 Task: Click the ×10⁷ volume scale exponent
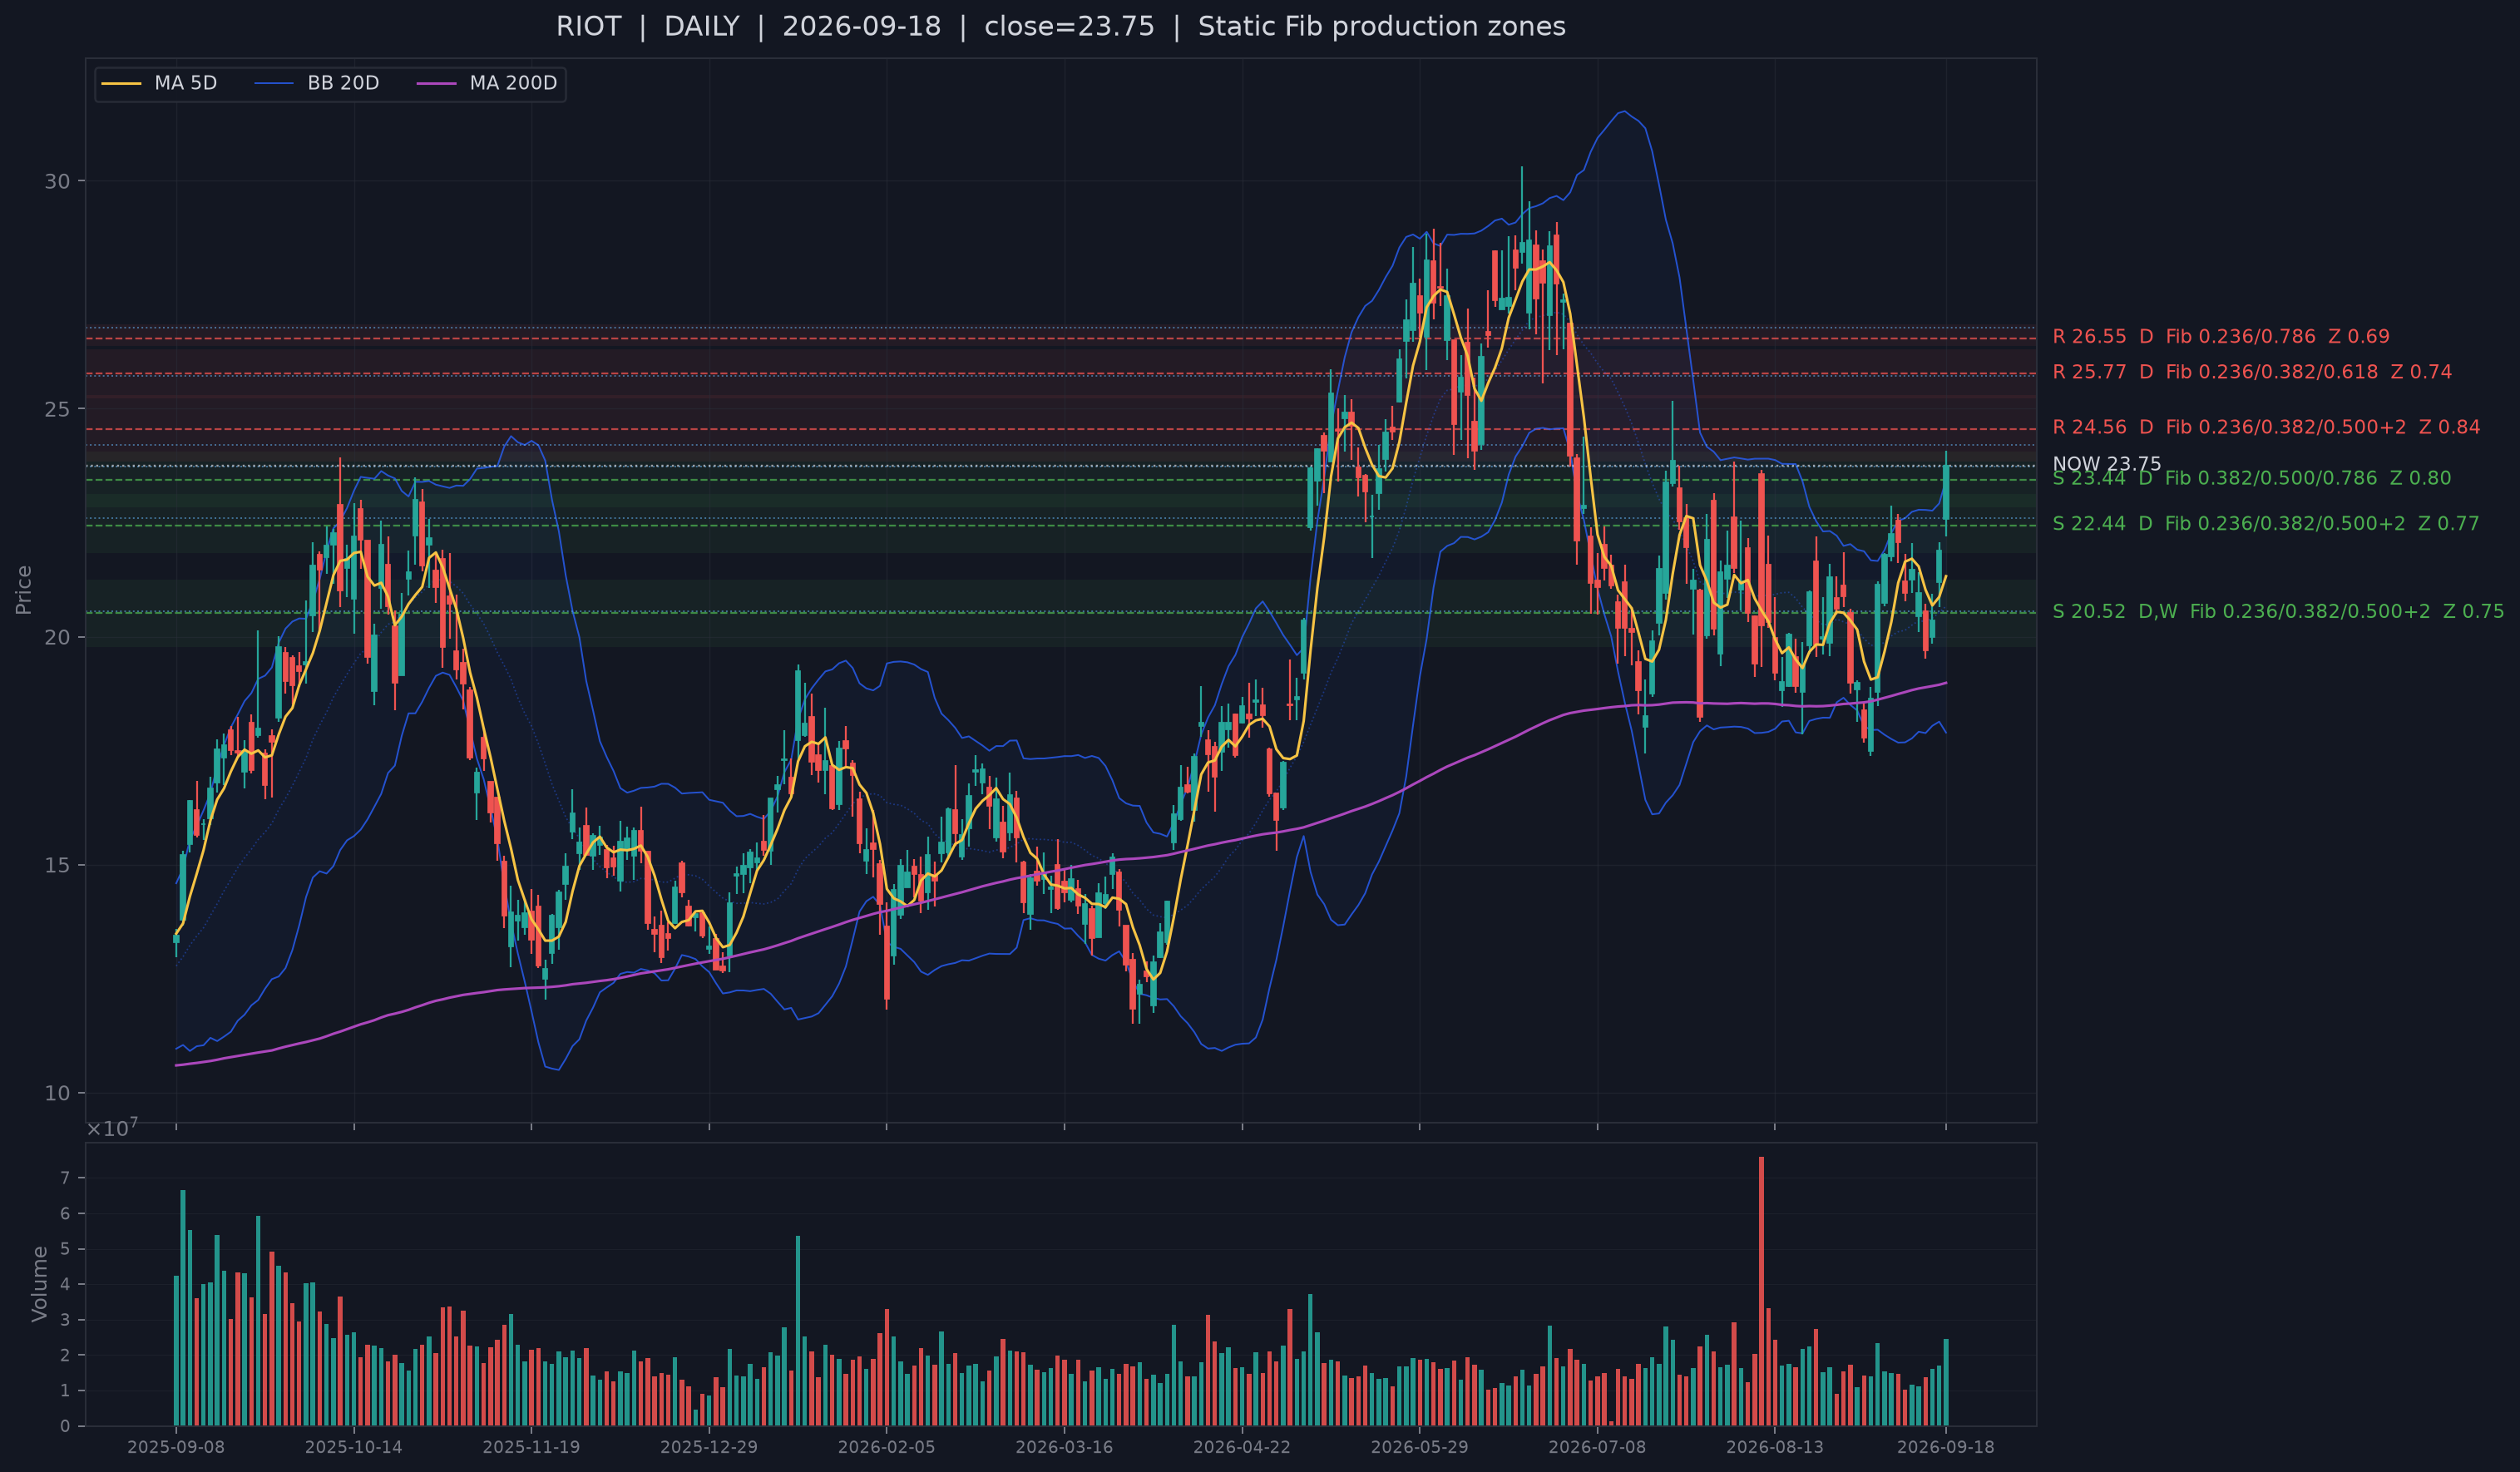pyautogui.click(x=112, y=1128)
